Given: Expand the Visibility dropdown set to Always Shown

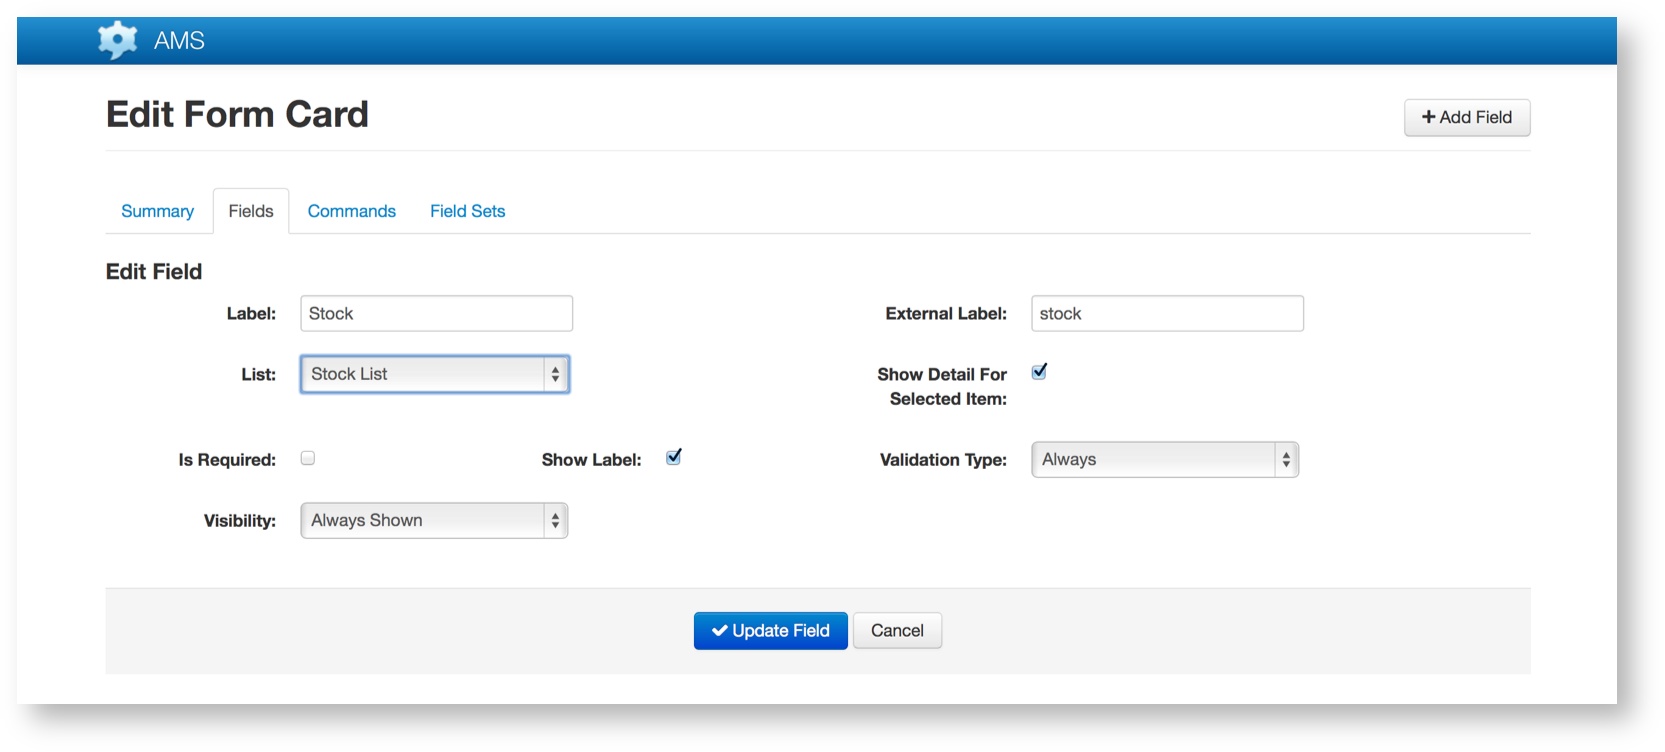Looking at the screenshot, I should 434,521.
